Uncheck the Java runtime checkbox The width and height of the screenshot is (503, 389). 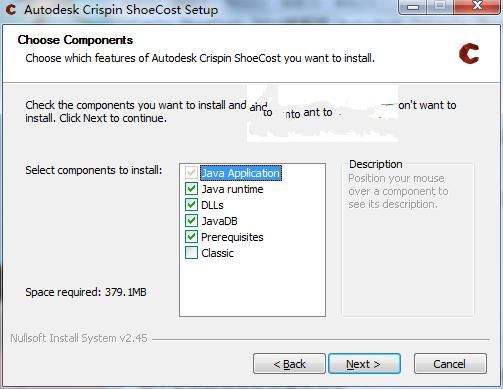[191, 189]
